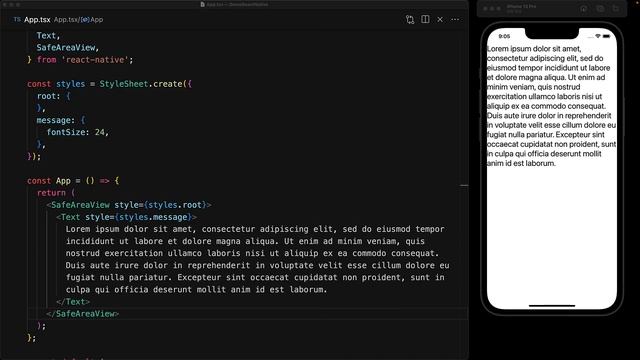Click the iPhone 13 Pro Simulator title

pos(521,7)
